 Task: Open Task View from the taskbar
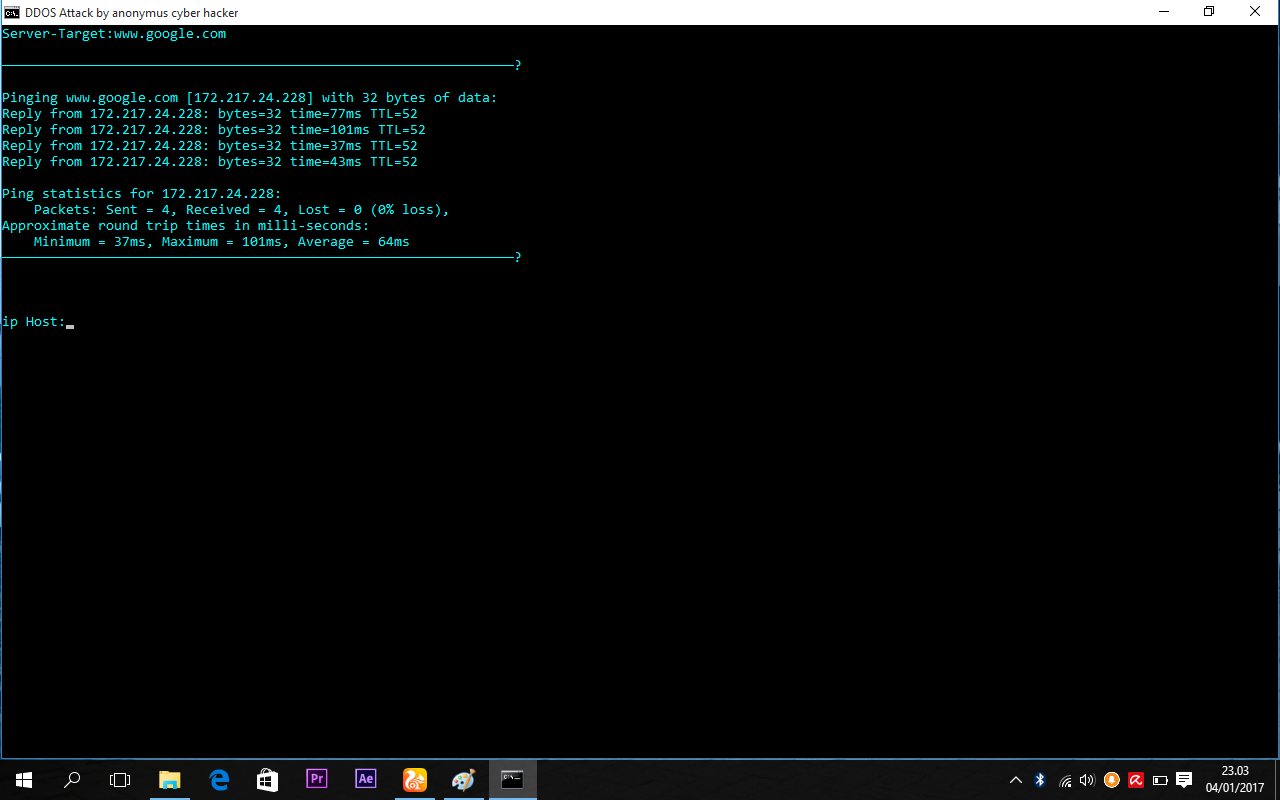(120, 780)
